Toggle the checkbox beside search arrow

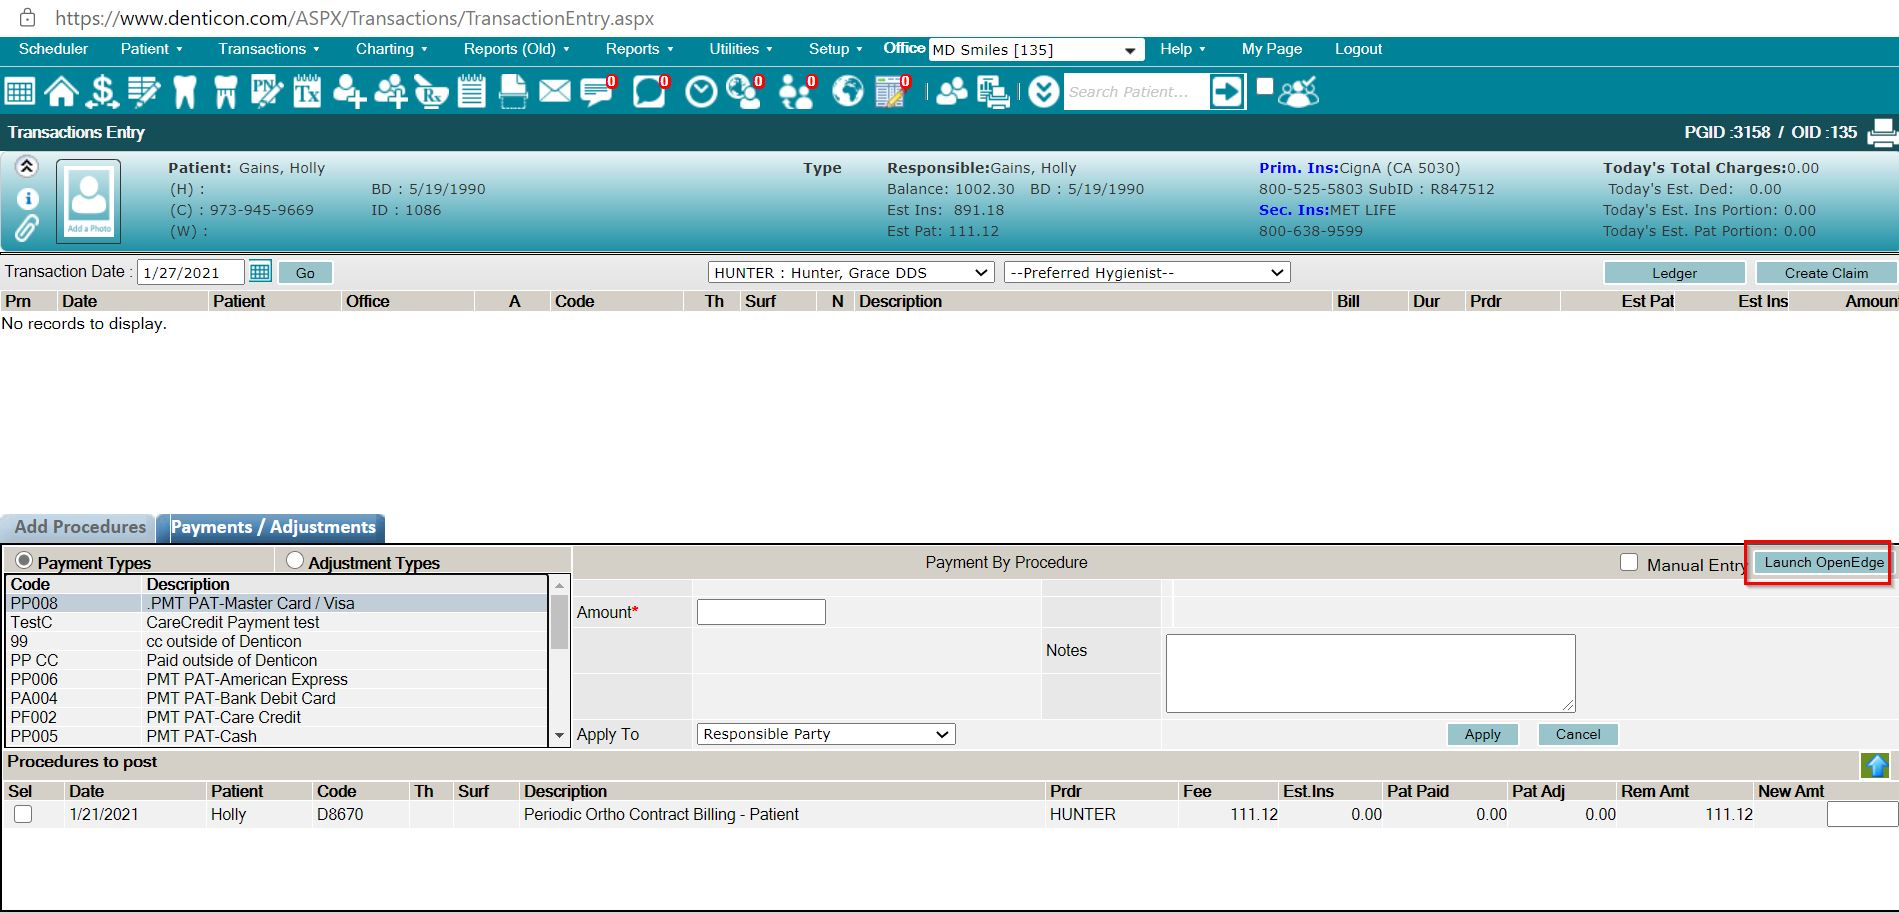click(1265, 87)
